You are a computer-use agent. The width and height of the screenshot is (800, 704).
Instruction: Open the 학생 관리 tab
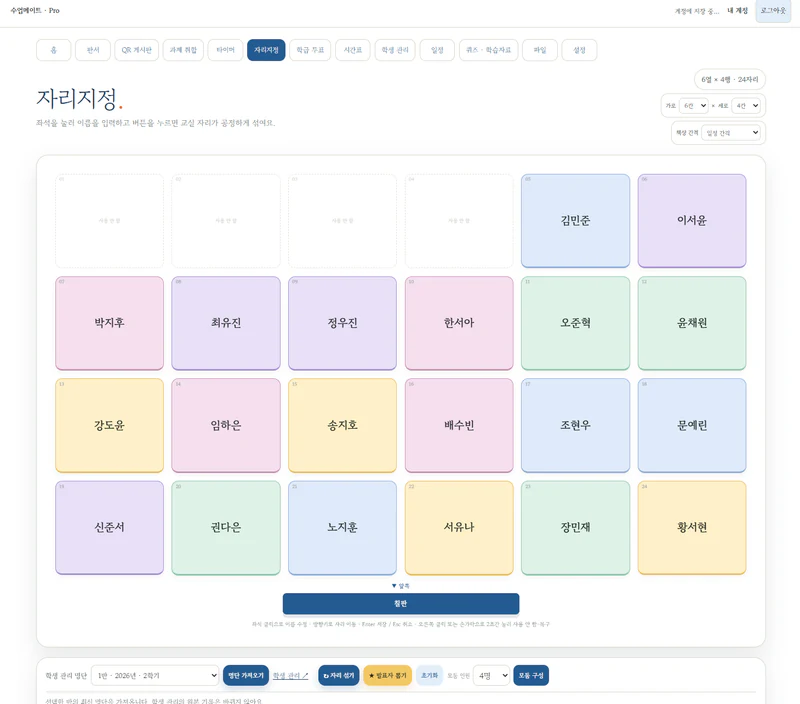click(395, 50)
